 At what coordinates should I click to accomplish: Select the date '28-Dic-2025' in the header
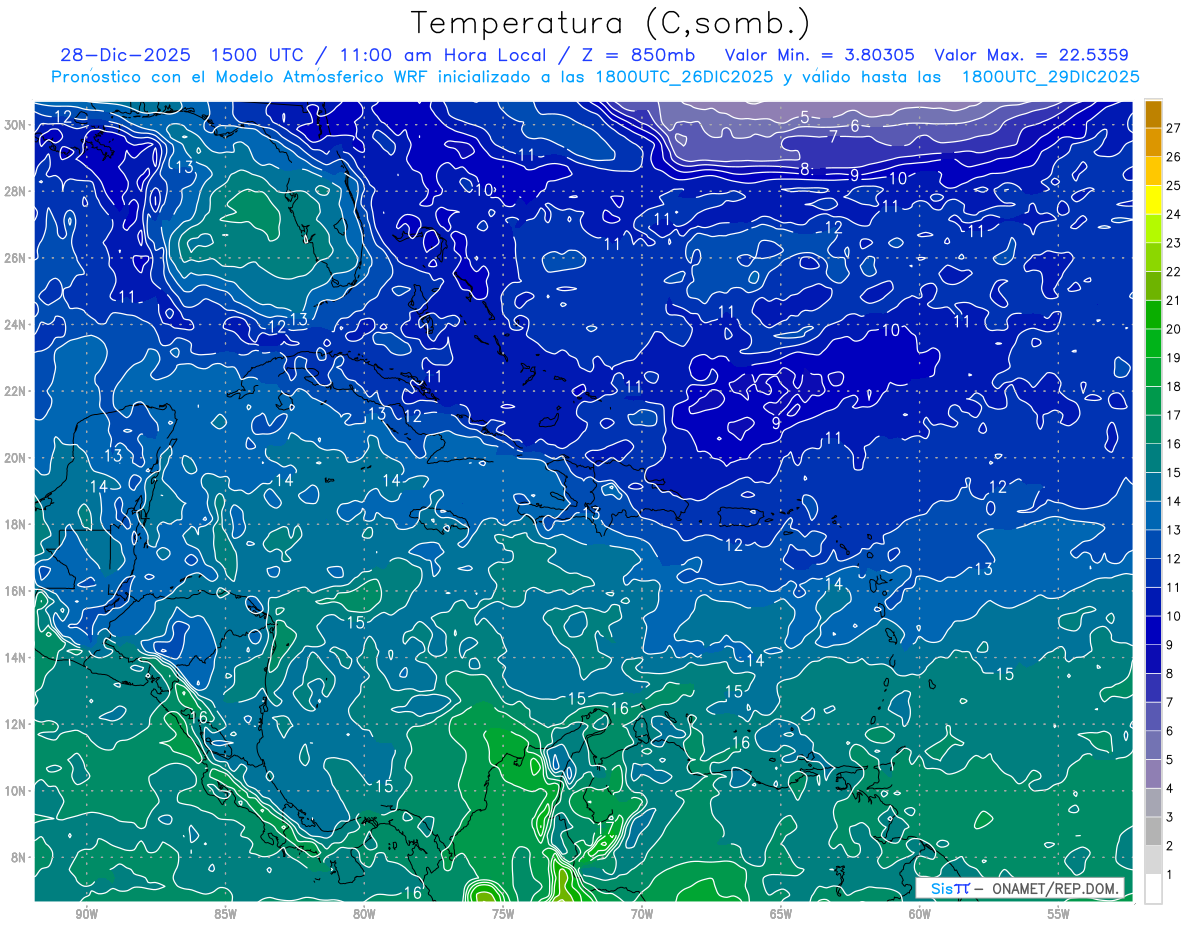(x=125, y=55)
